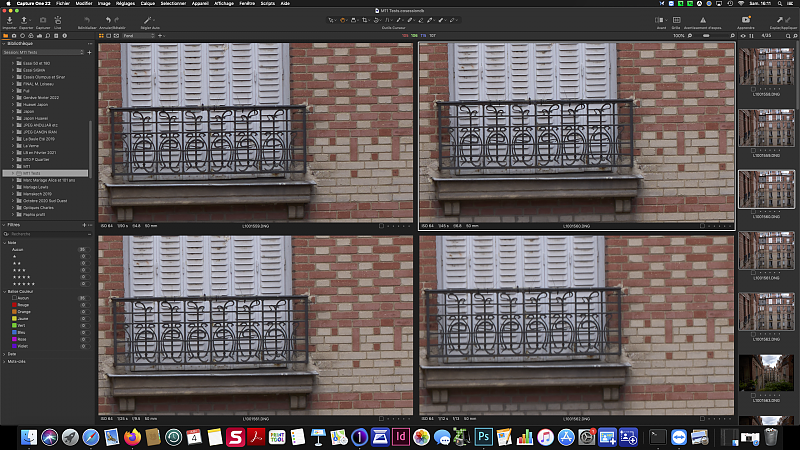This screenshot has height=450, width=800.
Task: Select the courtyard thumbnail in the browser
Action: click(x=765, y=370)
